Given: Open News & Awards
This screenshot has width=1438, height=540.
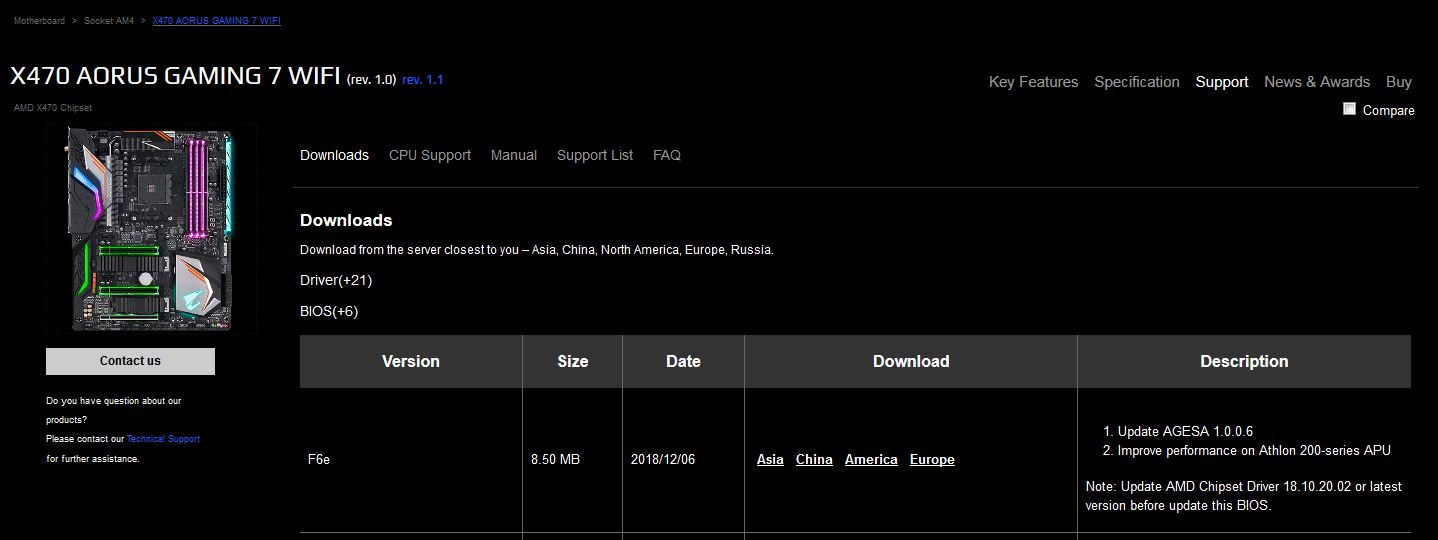Looking at the screenshot, I should point(1317,82).
